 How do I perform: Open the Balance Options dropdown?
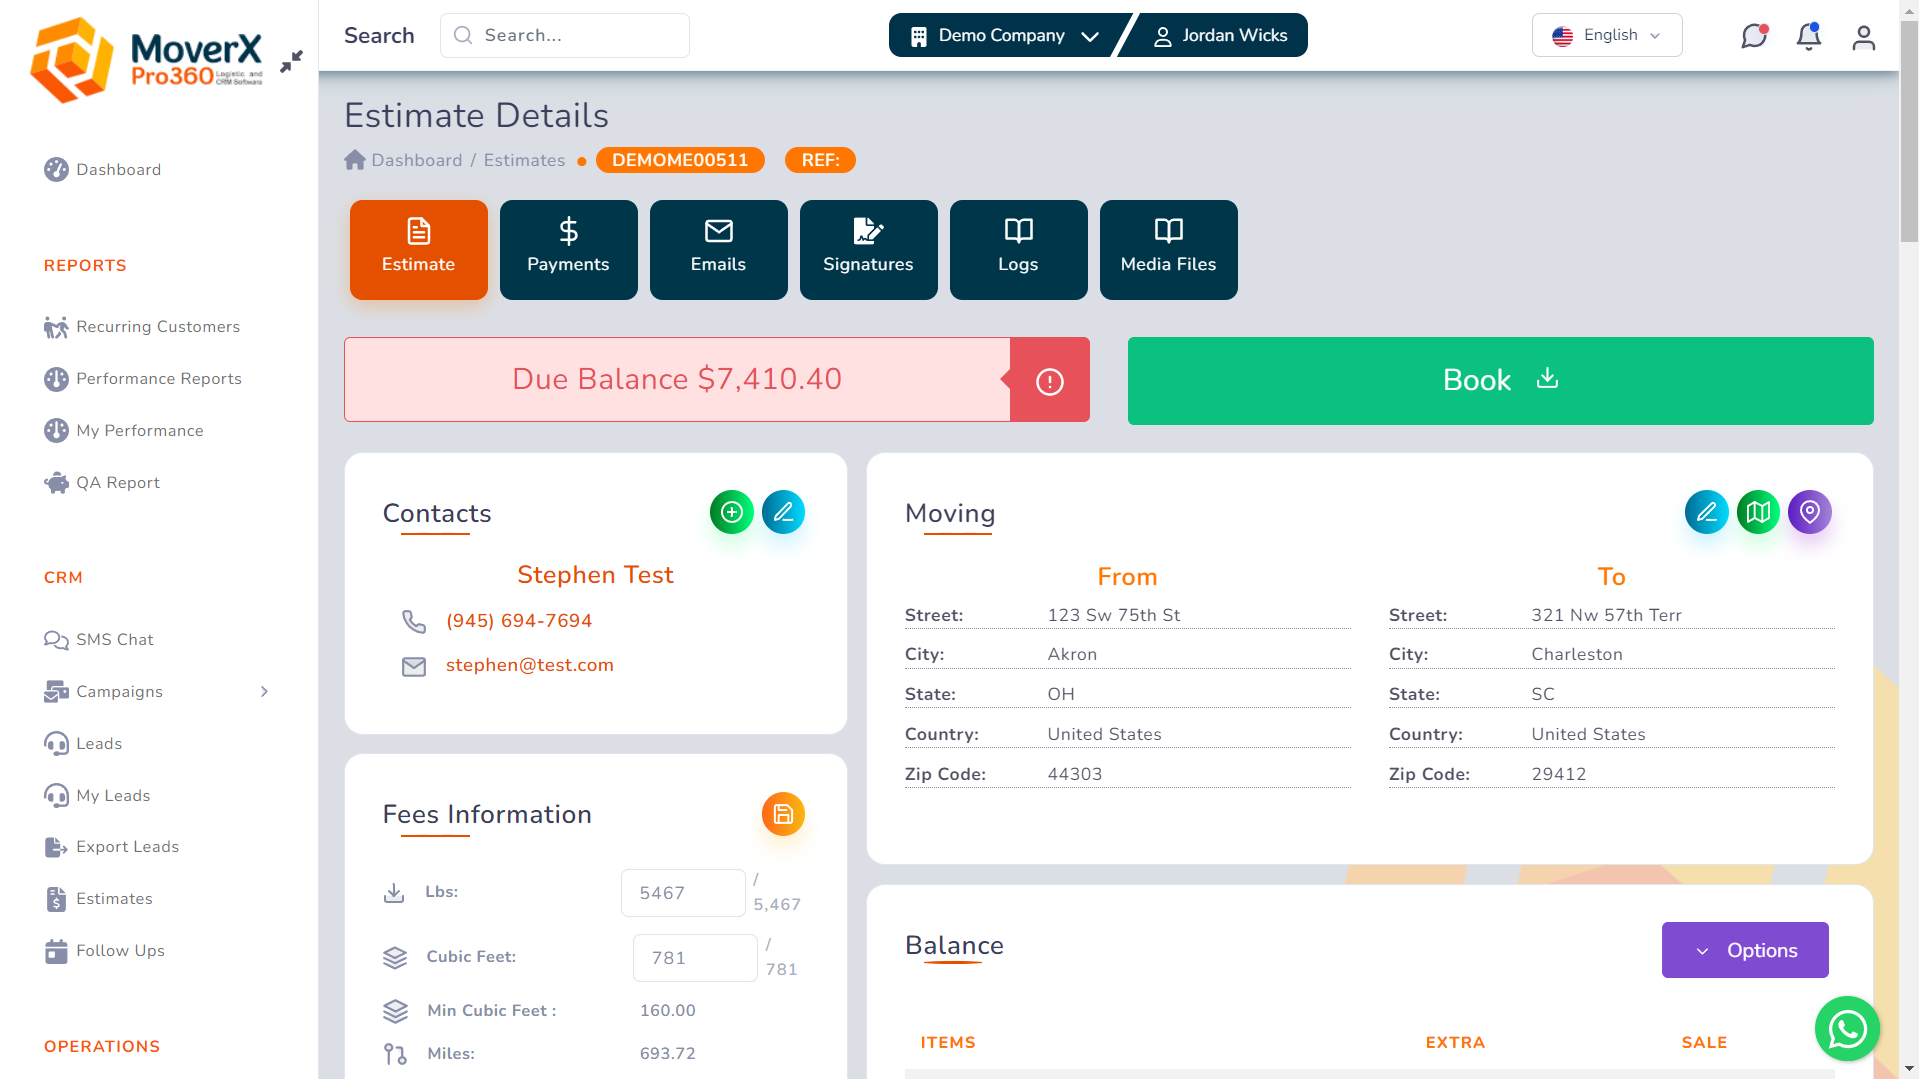point(1744,950)
